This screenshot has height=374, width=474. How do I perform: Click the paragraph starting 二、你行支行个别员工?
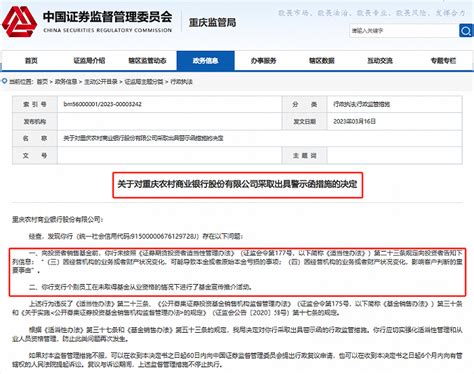tap(140, 287)
